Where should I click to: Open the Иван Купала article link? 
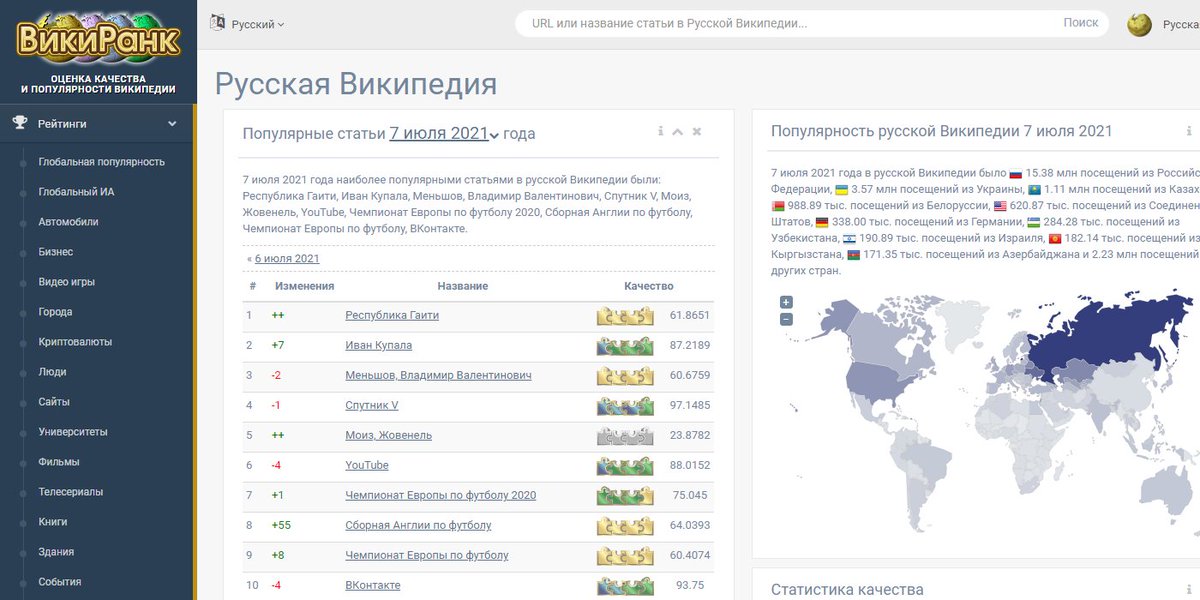(378, 345)
